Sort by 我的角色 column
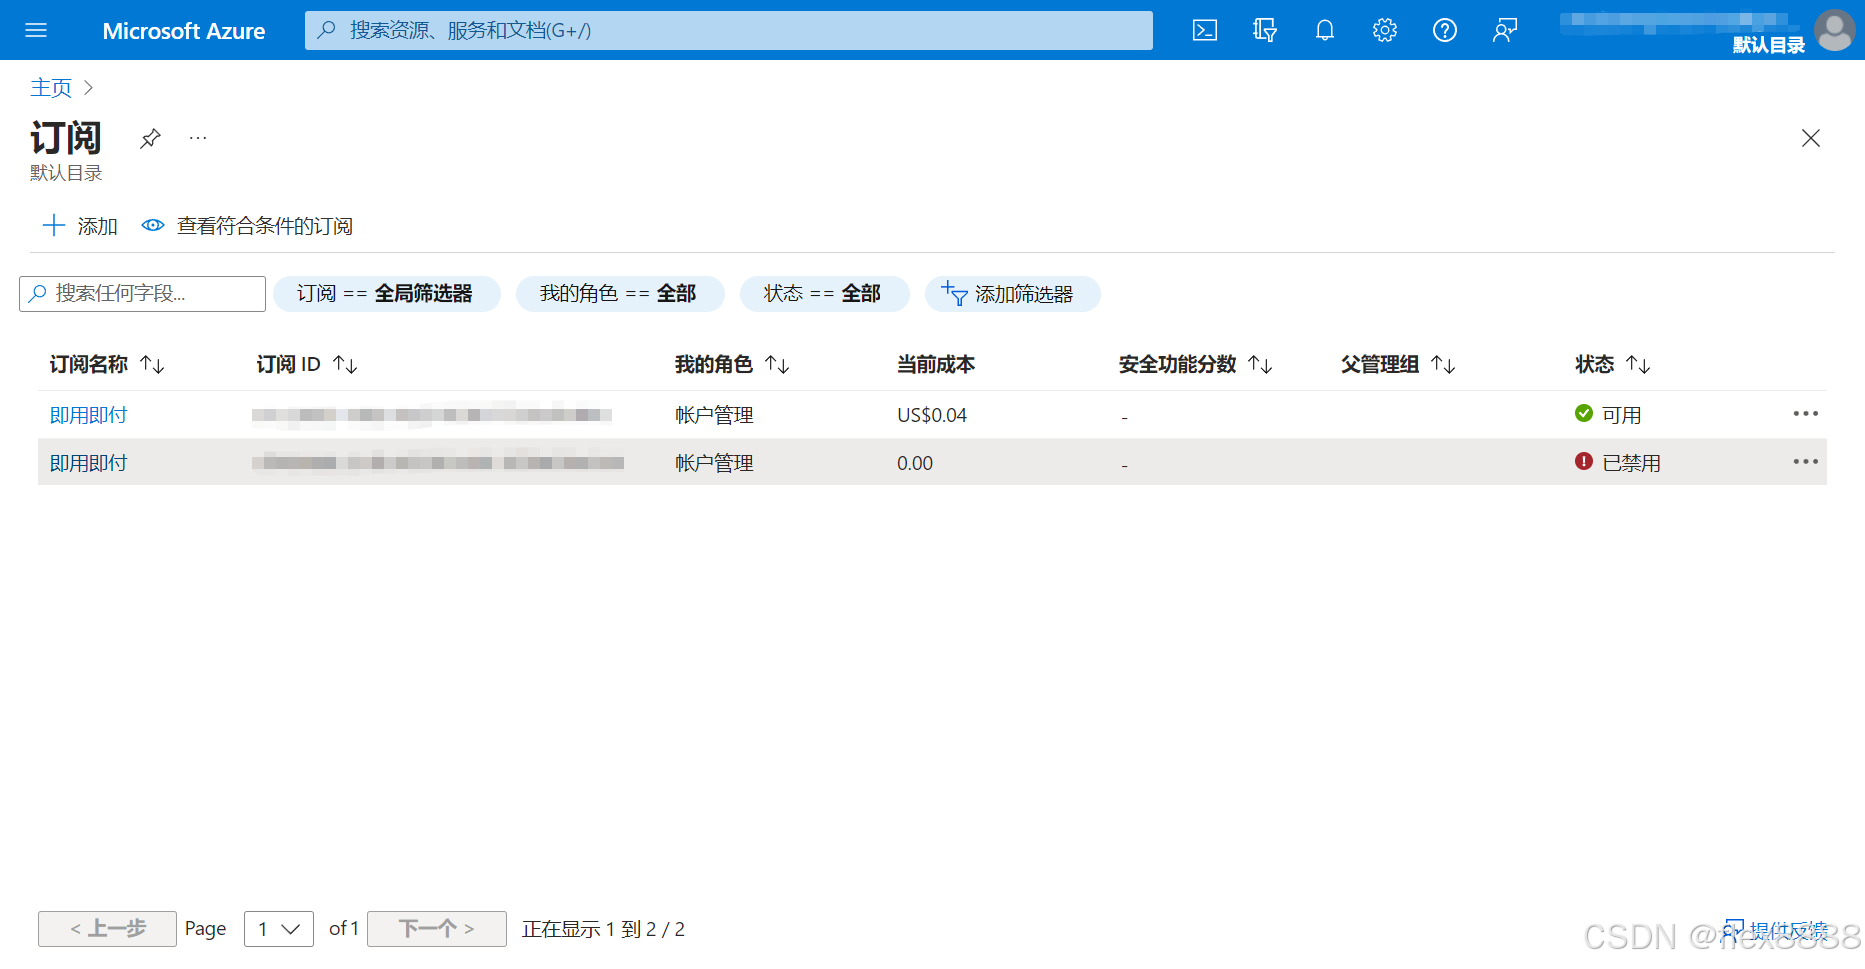The image size is (1865, 969). point(732,364)
